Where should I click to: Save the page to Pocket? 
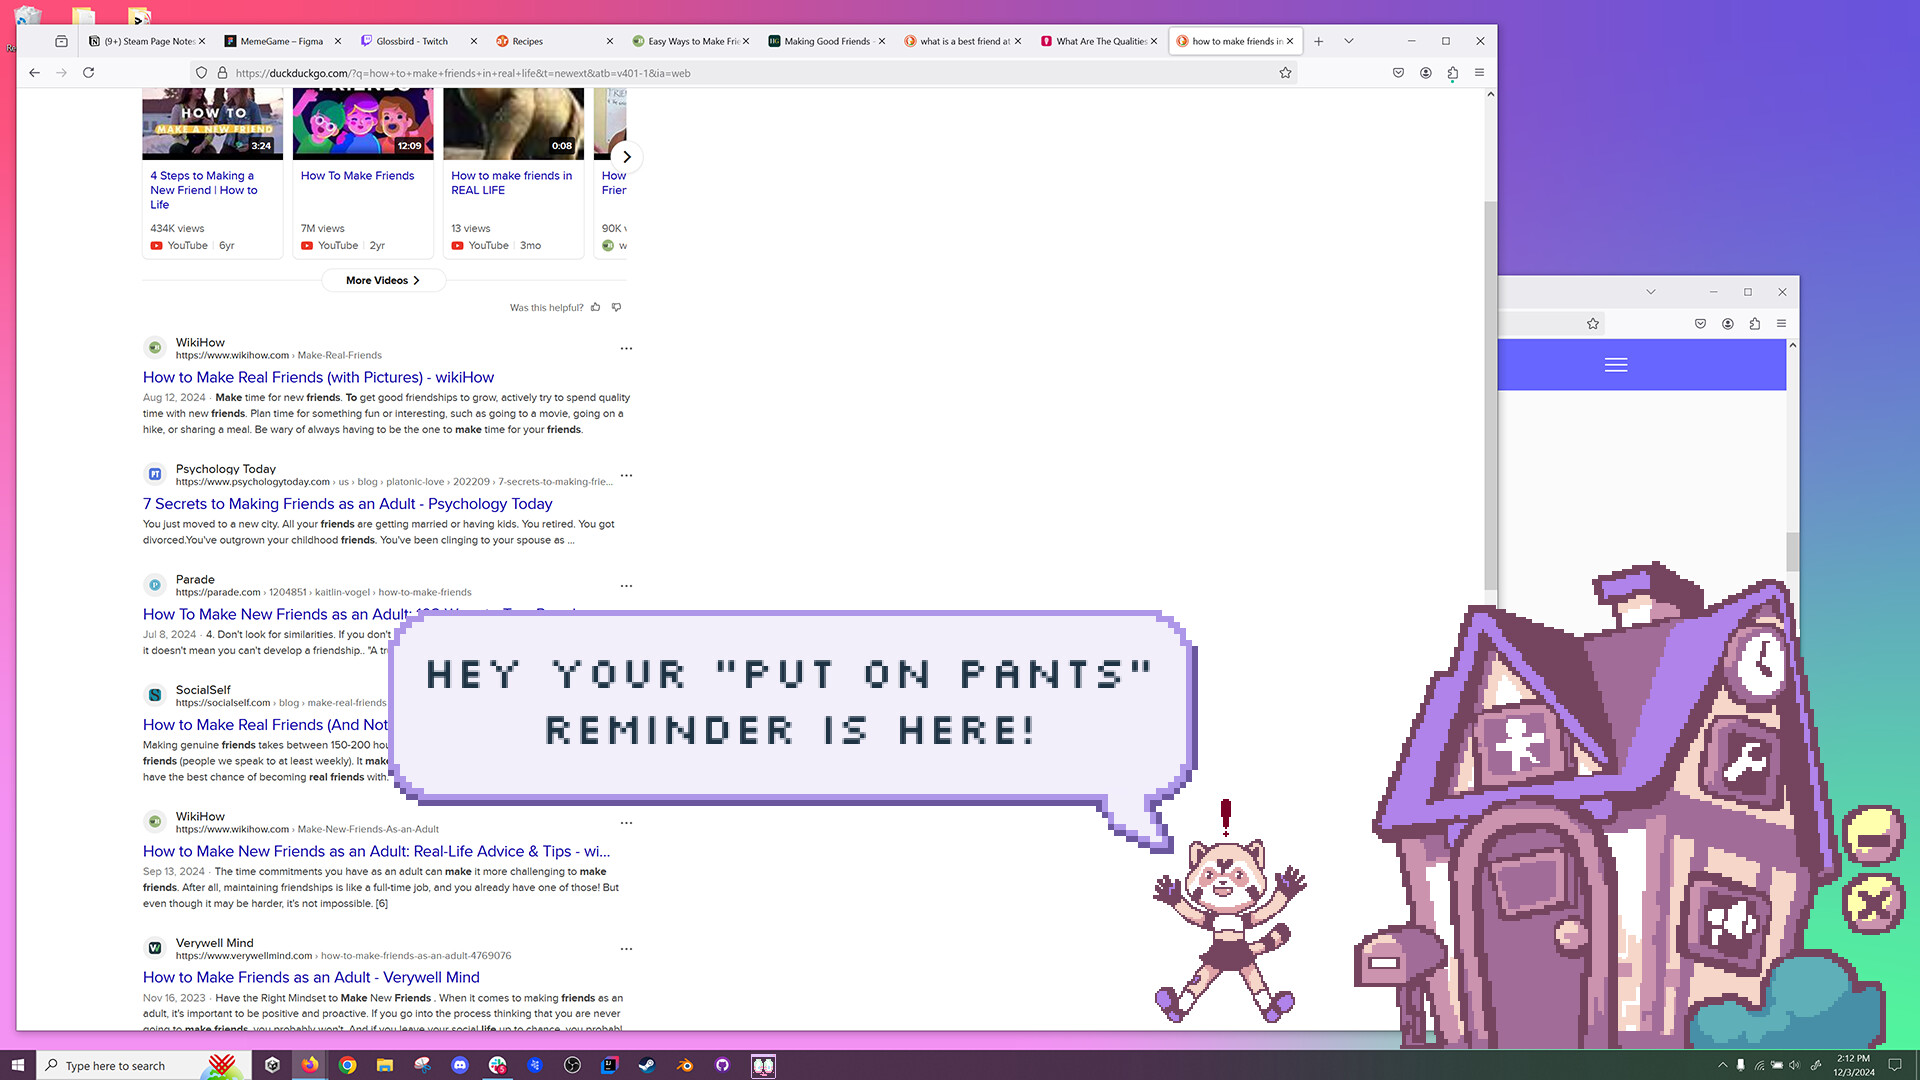coord(1398,72)
